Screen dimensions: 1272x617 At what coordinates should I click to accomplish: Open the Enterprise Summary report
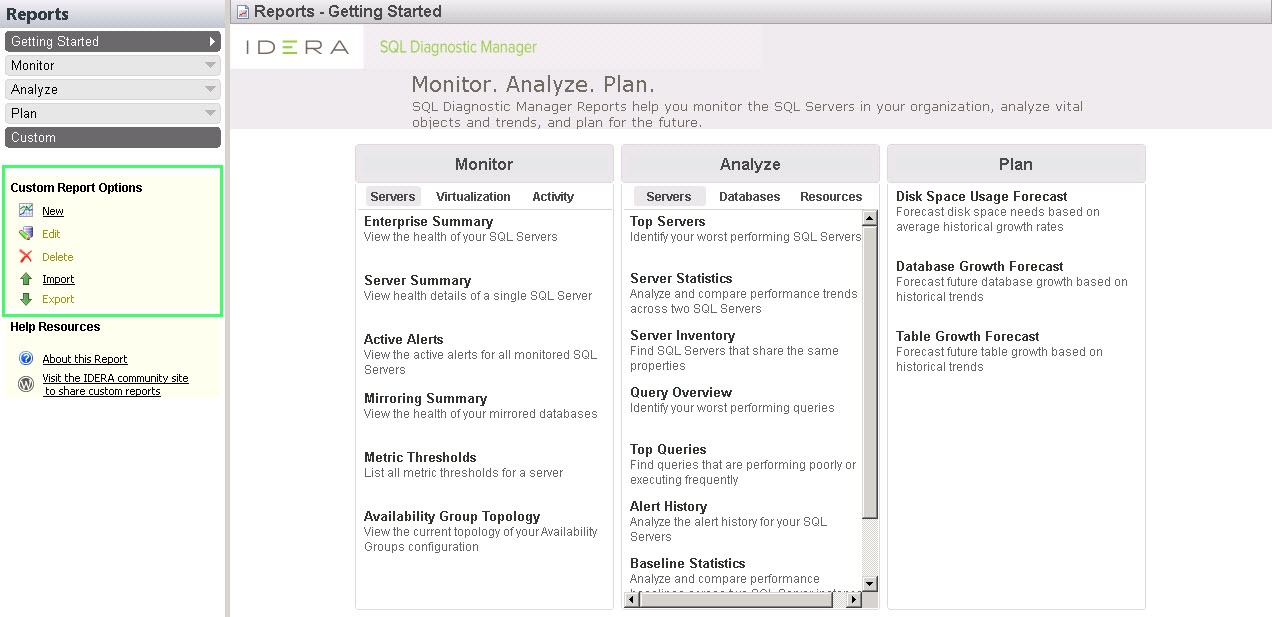[428, 222]
